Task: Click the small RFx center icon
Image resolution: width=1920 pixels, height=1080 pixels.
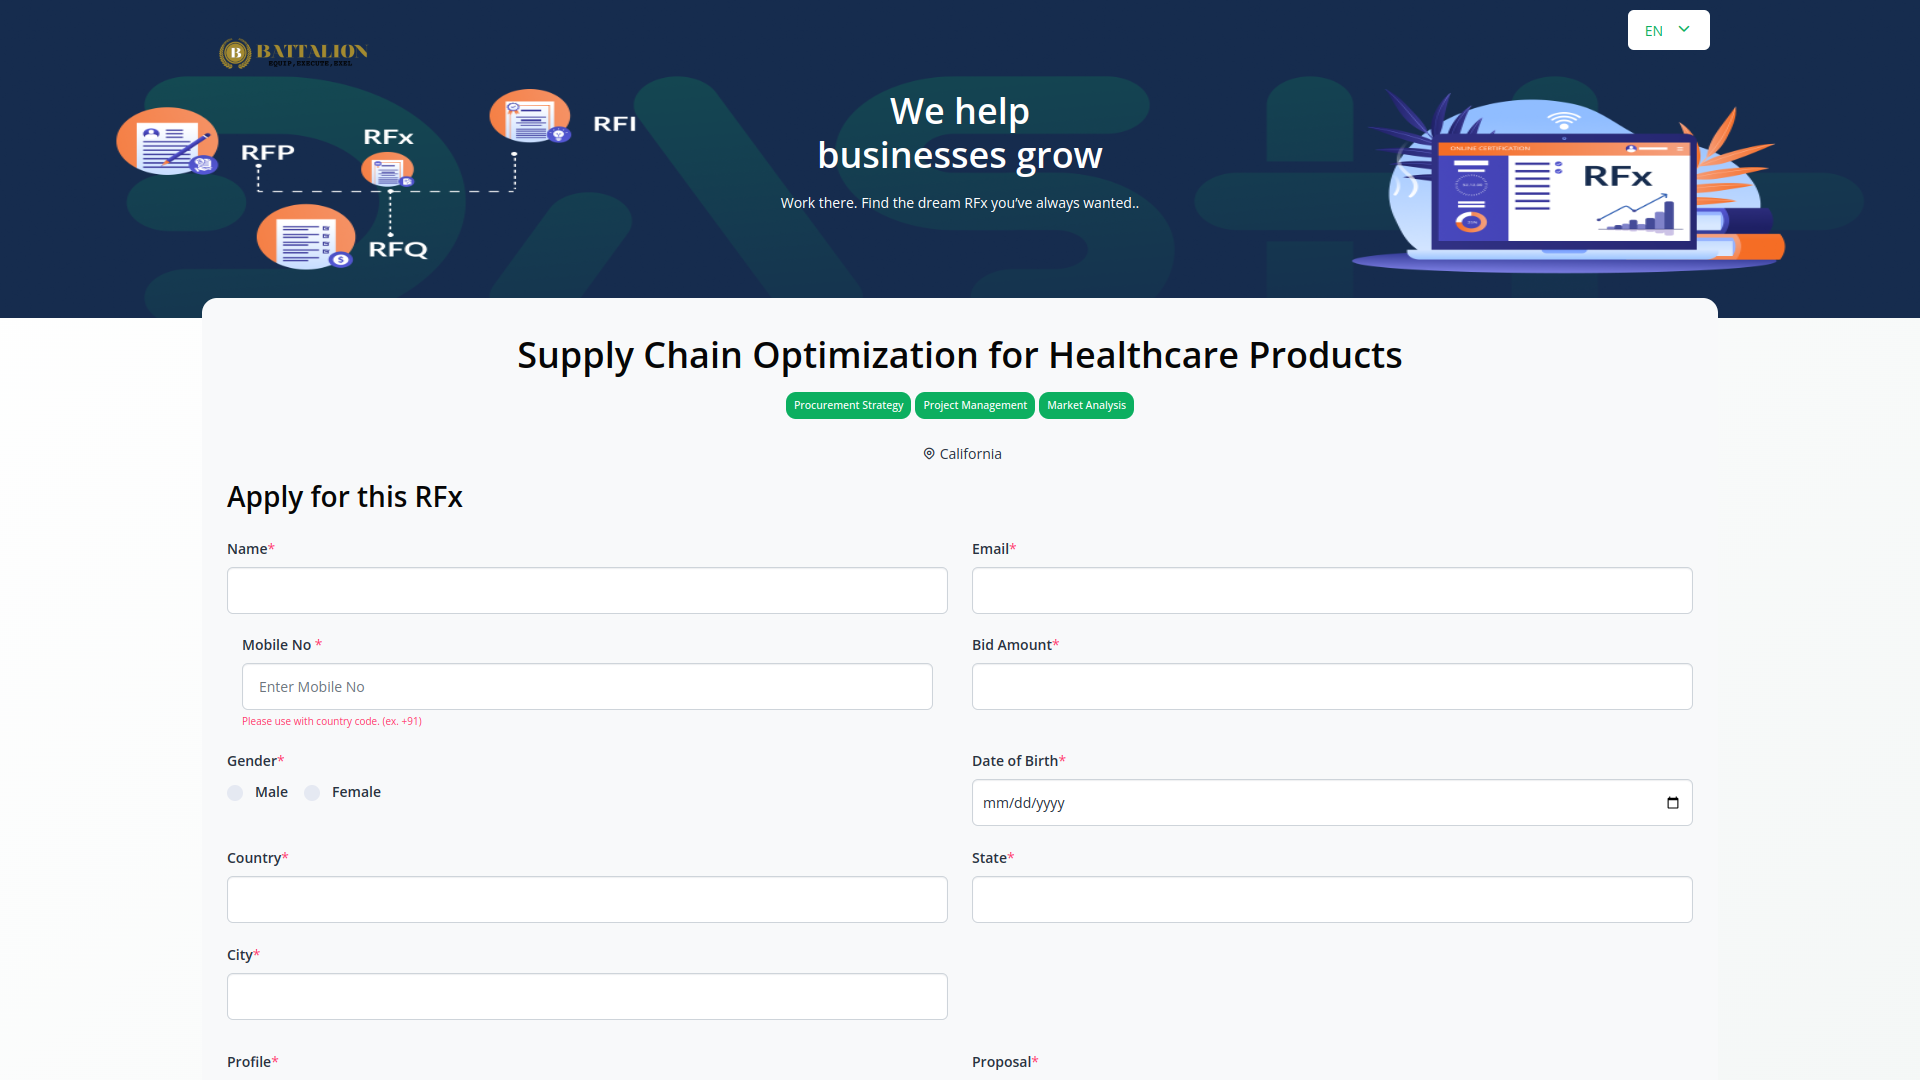Action: click(x=387, y=171)
